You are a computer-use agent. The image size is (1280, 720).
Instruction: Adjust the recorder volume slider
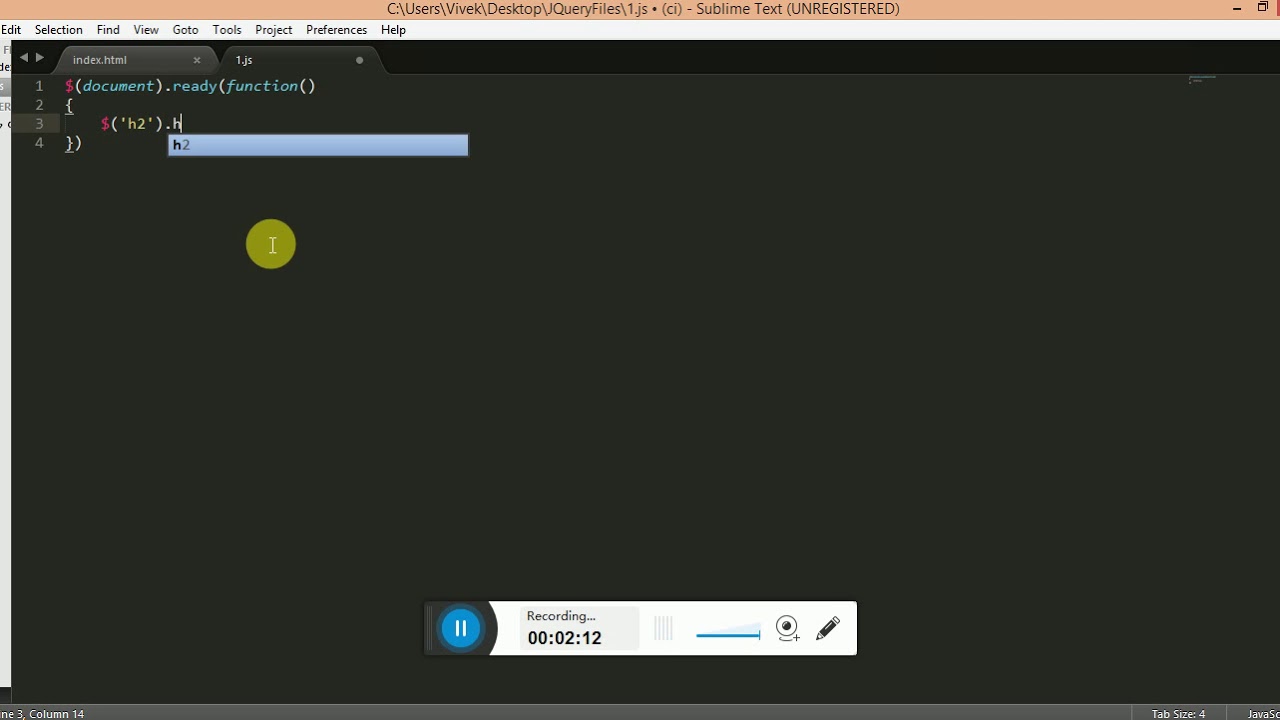tap(728, 634)
